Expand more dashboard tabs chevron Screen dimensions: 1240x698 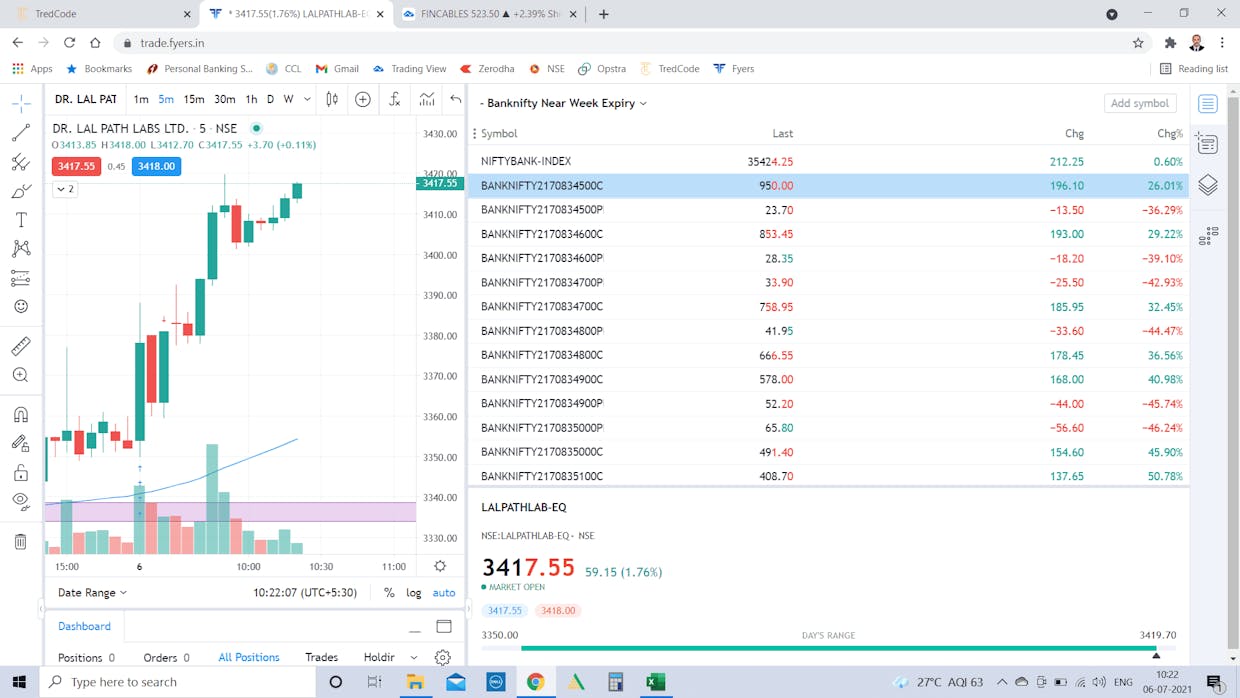[414, 657]
